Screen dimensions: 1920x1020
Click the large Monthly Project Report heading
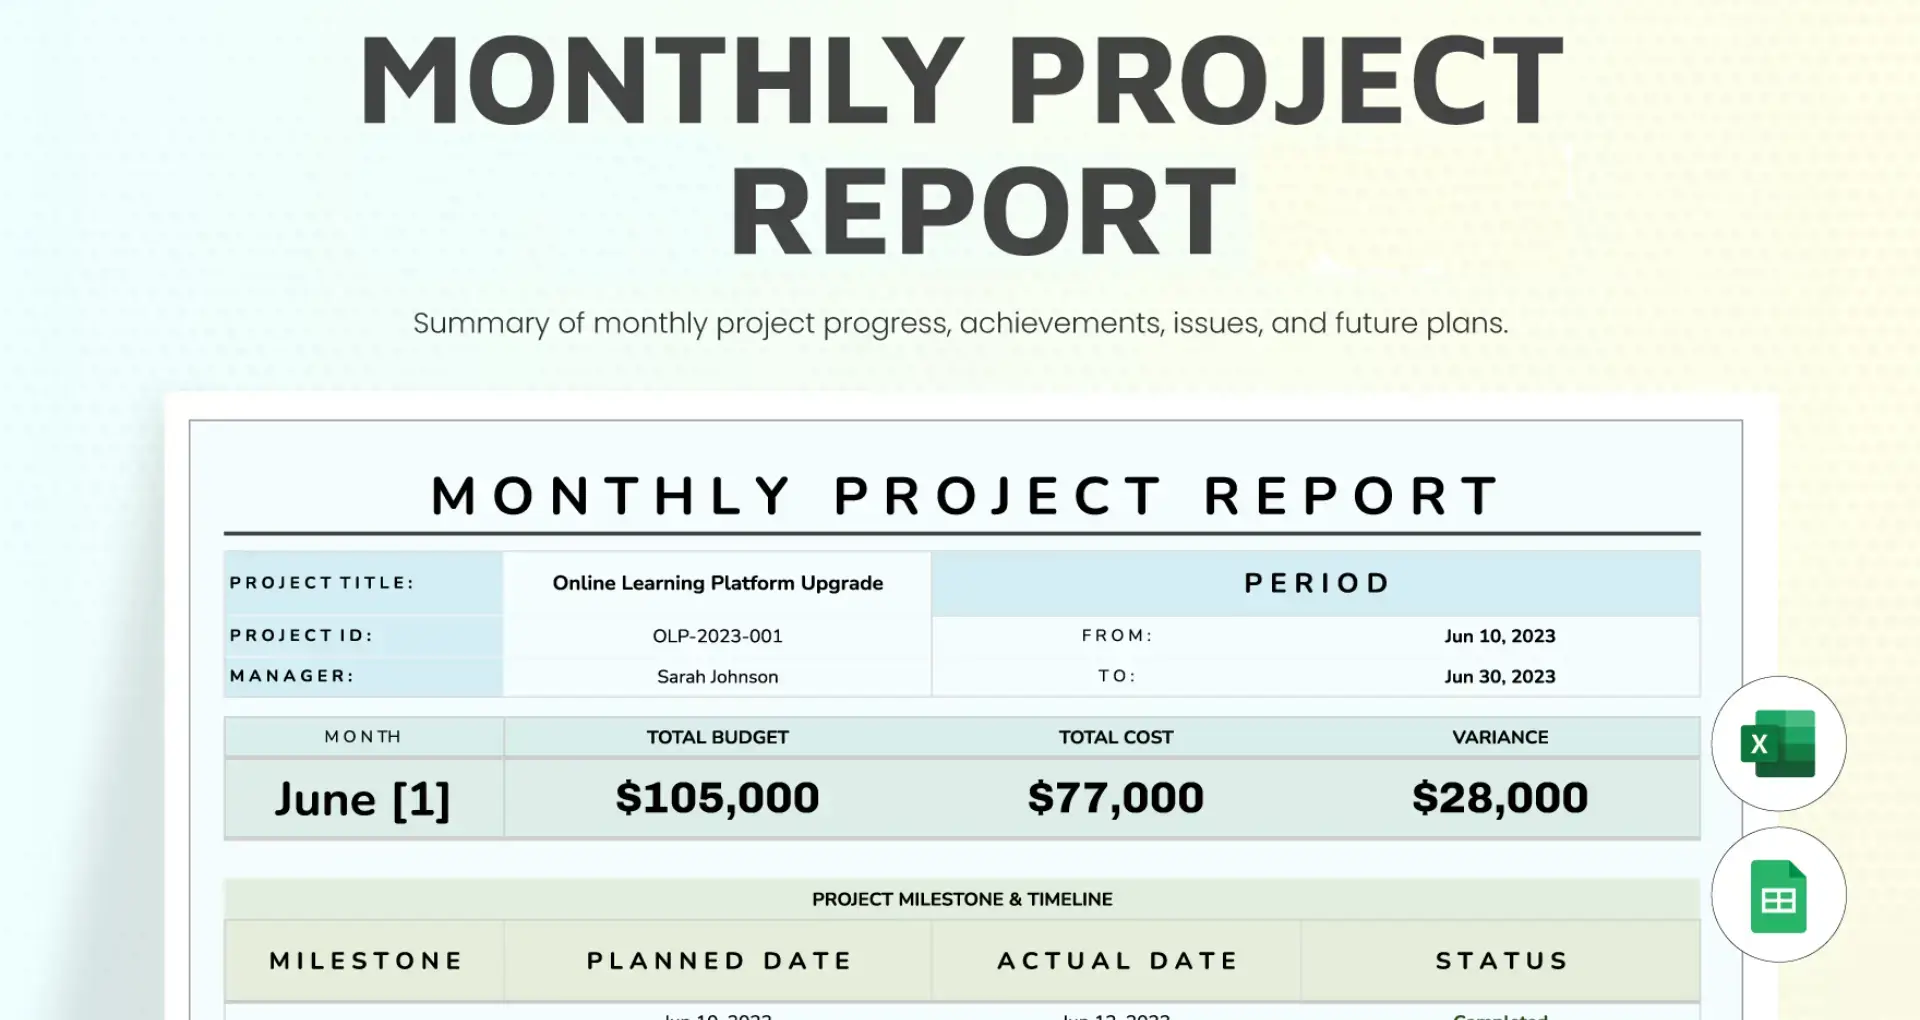(961, 146)
